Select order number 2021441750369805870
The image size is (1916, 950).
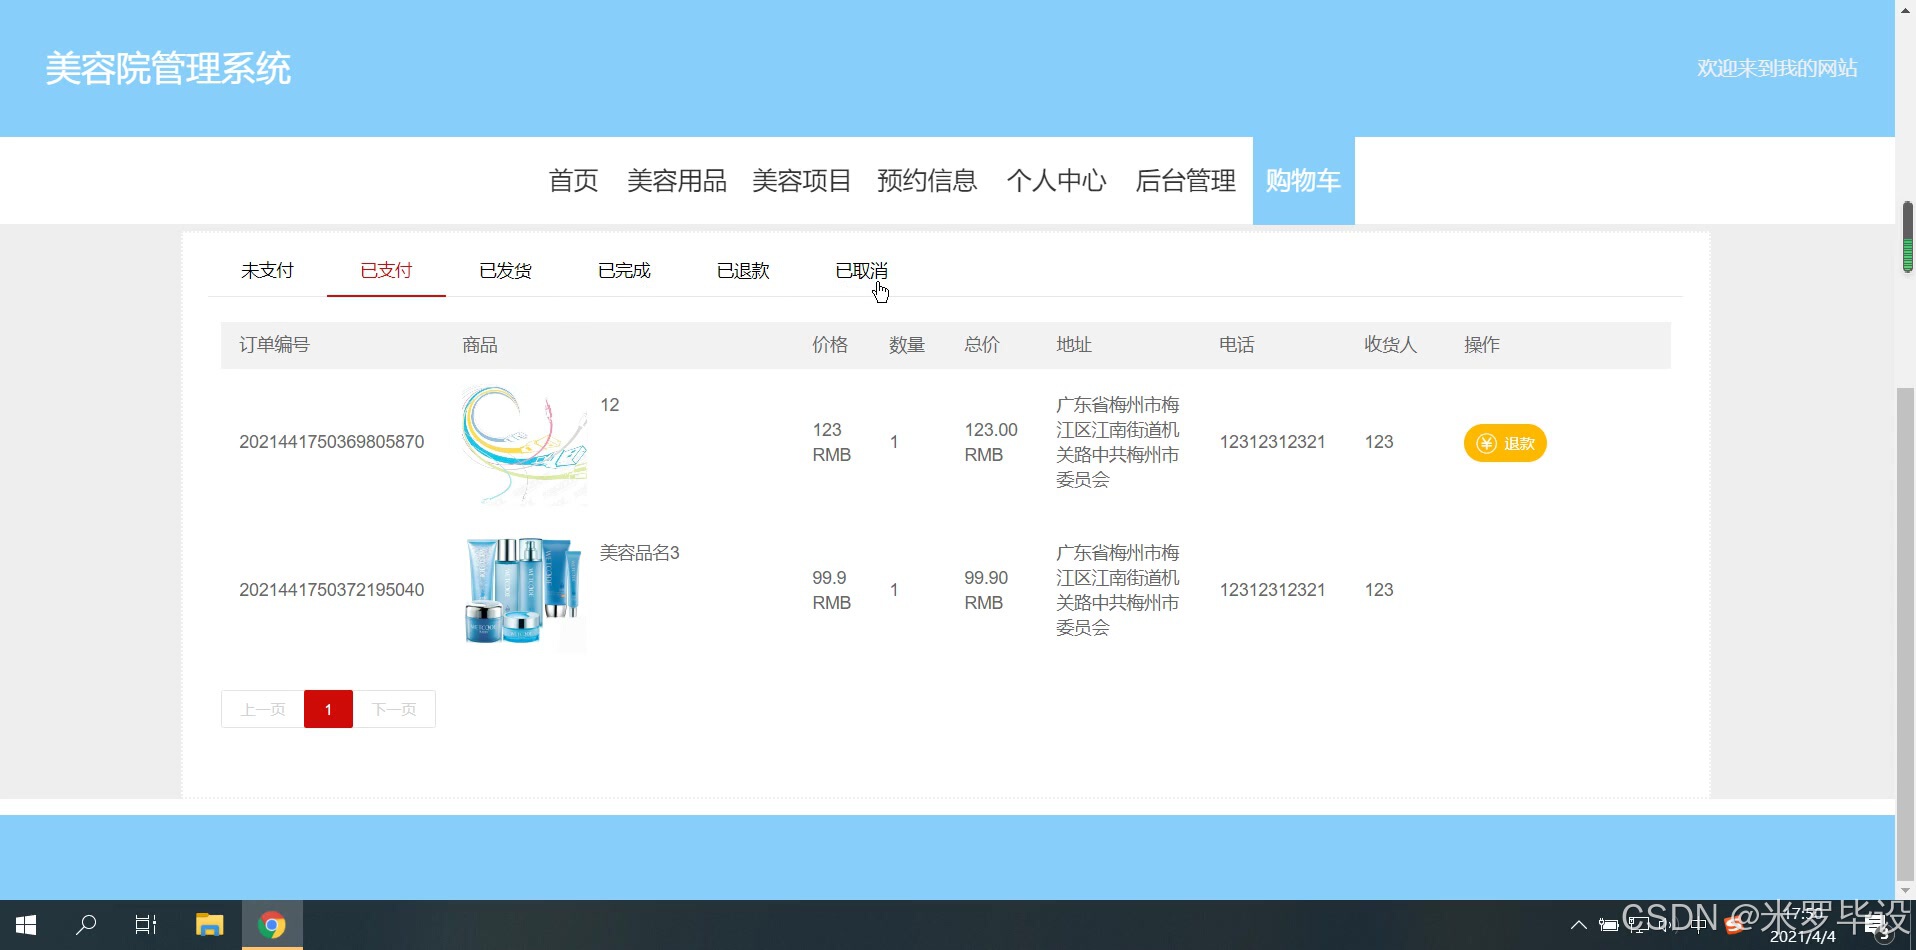(x=331, y=442)
